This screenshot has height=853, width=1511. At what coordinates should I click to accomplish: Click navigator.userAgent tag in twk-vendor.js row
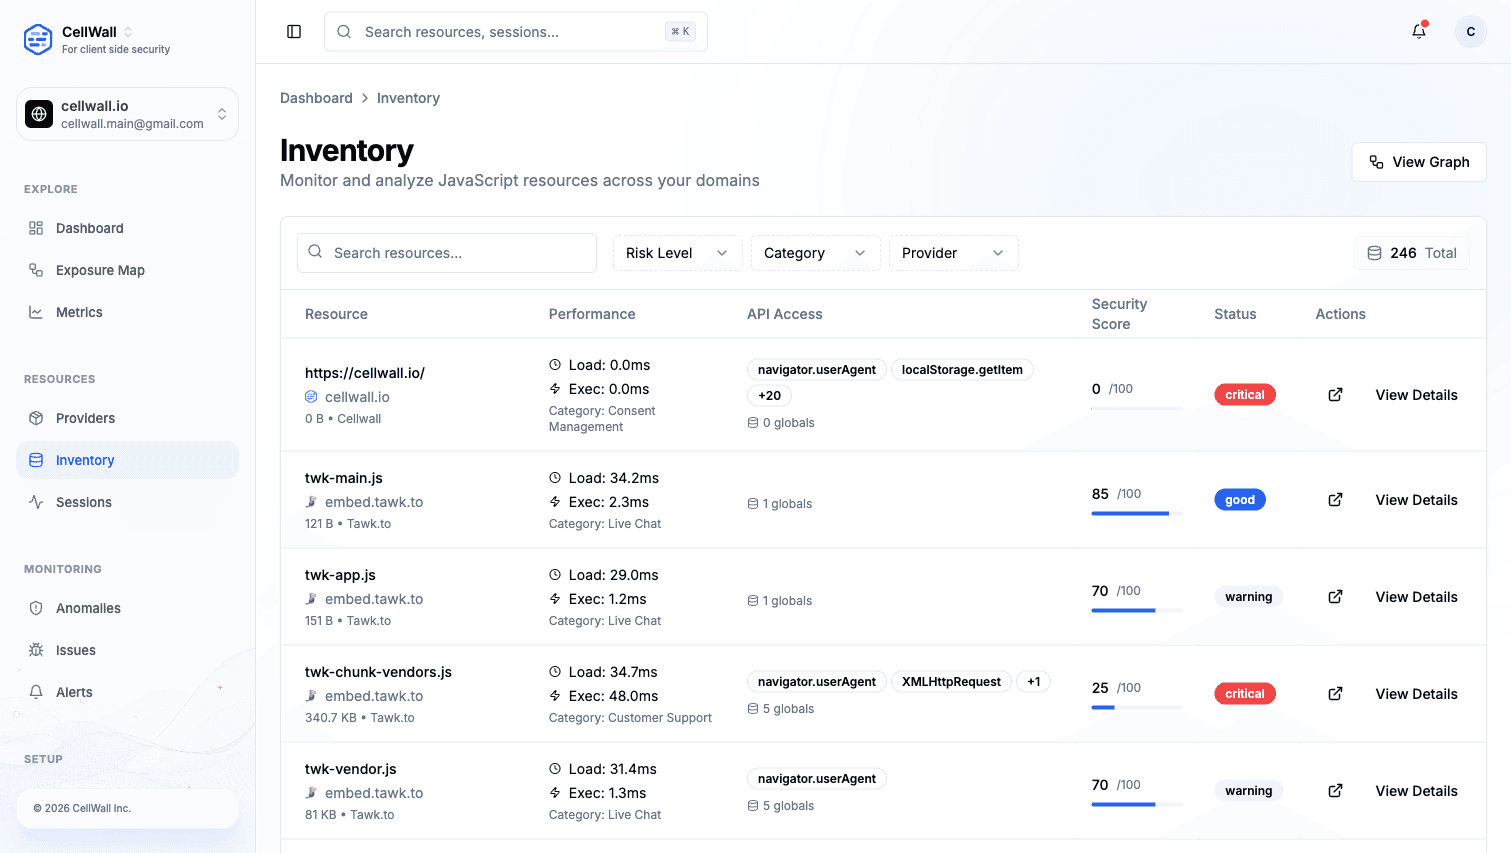[817, 779]
